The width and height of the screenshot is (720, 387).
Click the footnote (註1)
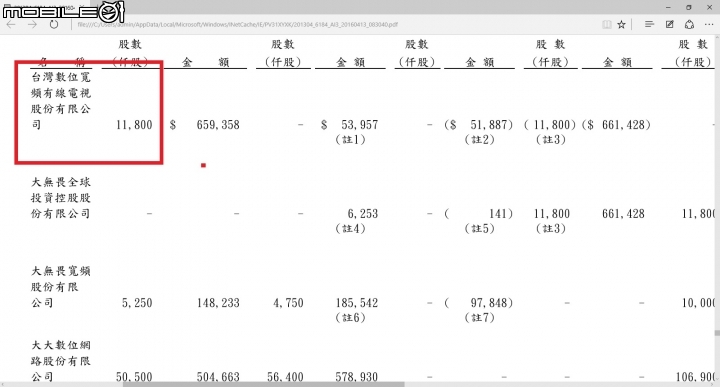[350, 140]
